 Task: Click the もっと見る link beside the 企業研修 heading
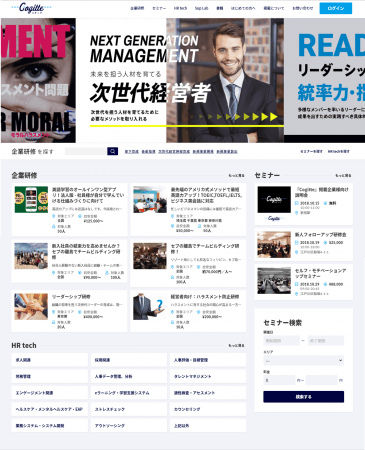[236, 175]
